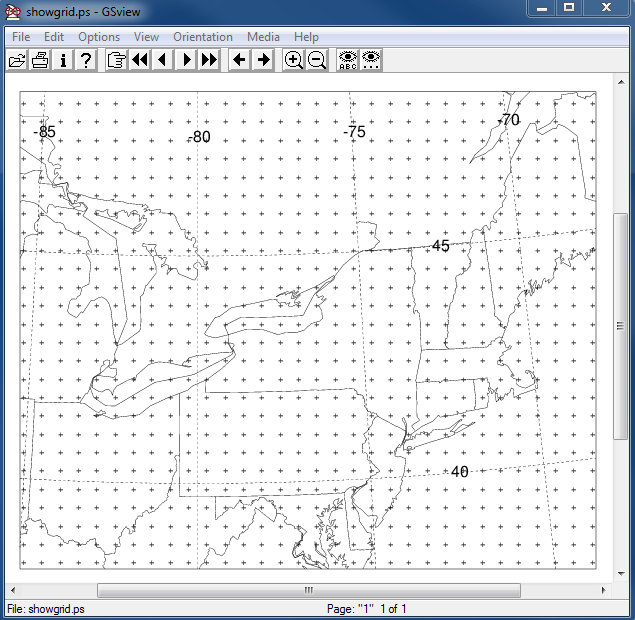Click the Go forward right arrow button
This screenshot has width=635, height=620.
[x=263, y=60]
